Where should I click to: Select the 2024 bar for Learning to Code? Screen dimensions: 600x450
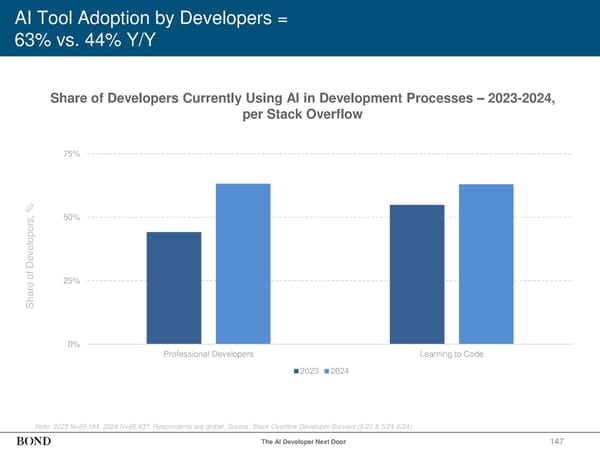(486, 264)
